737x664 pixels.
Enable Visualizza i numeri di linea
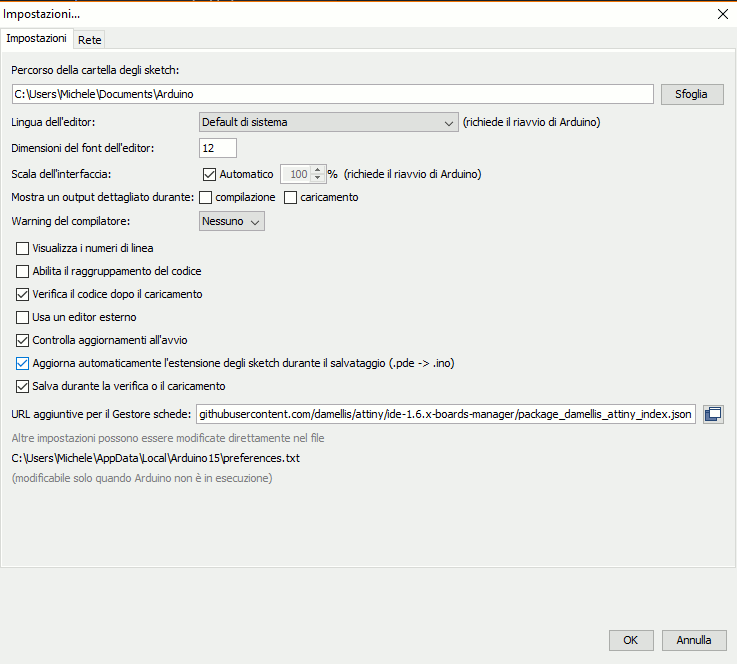pyautogui.click(x=23, y=248)
